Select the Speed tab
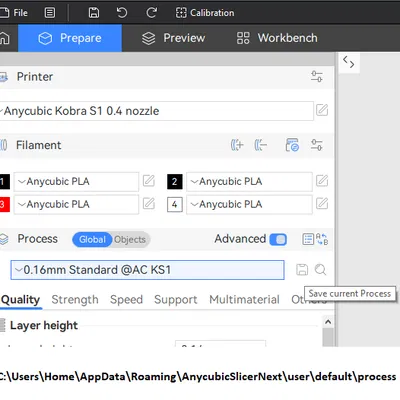This screenshot has height=400, width=400. click(x=126, y=300)
